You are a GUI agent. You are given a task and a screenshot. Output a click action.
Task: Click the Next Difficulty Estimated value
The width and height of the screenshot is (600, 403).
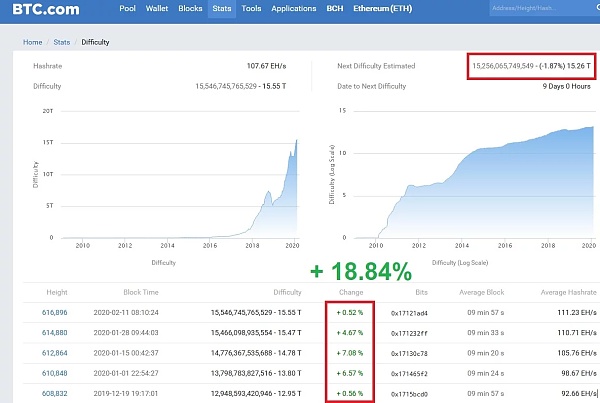(530, 66)
